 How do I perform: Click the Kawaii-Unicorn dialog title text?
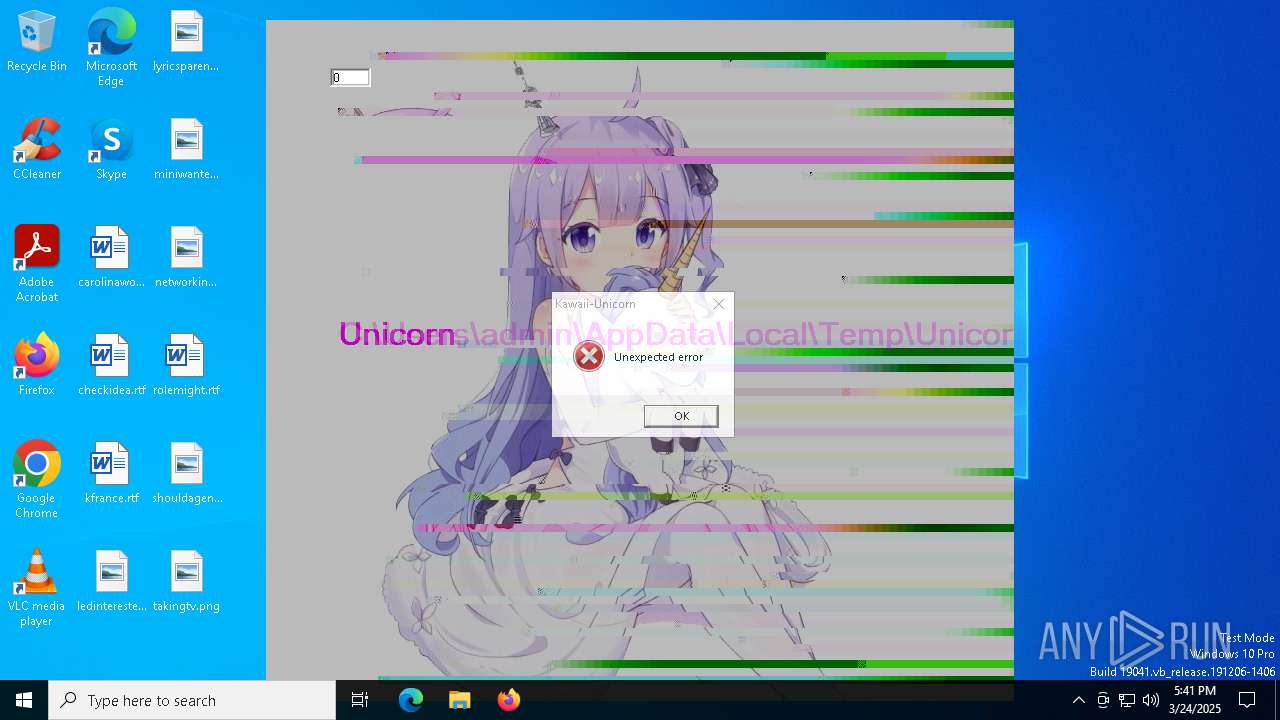[x=595, y=304]
